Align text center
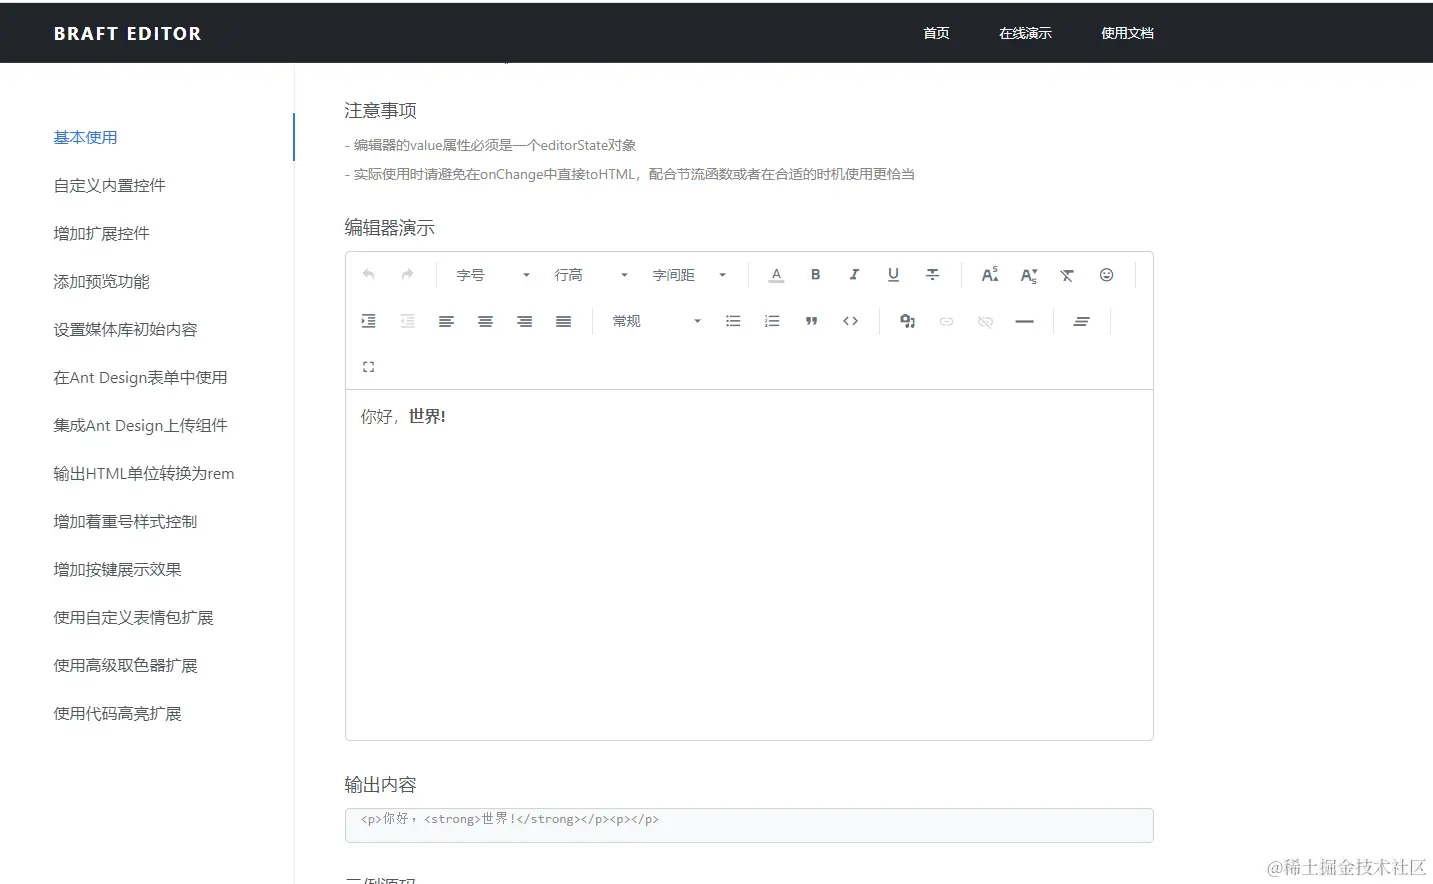 pos(485,321)
